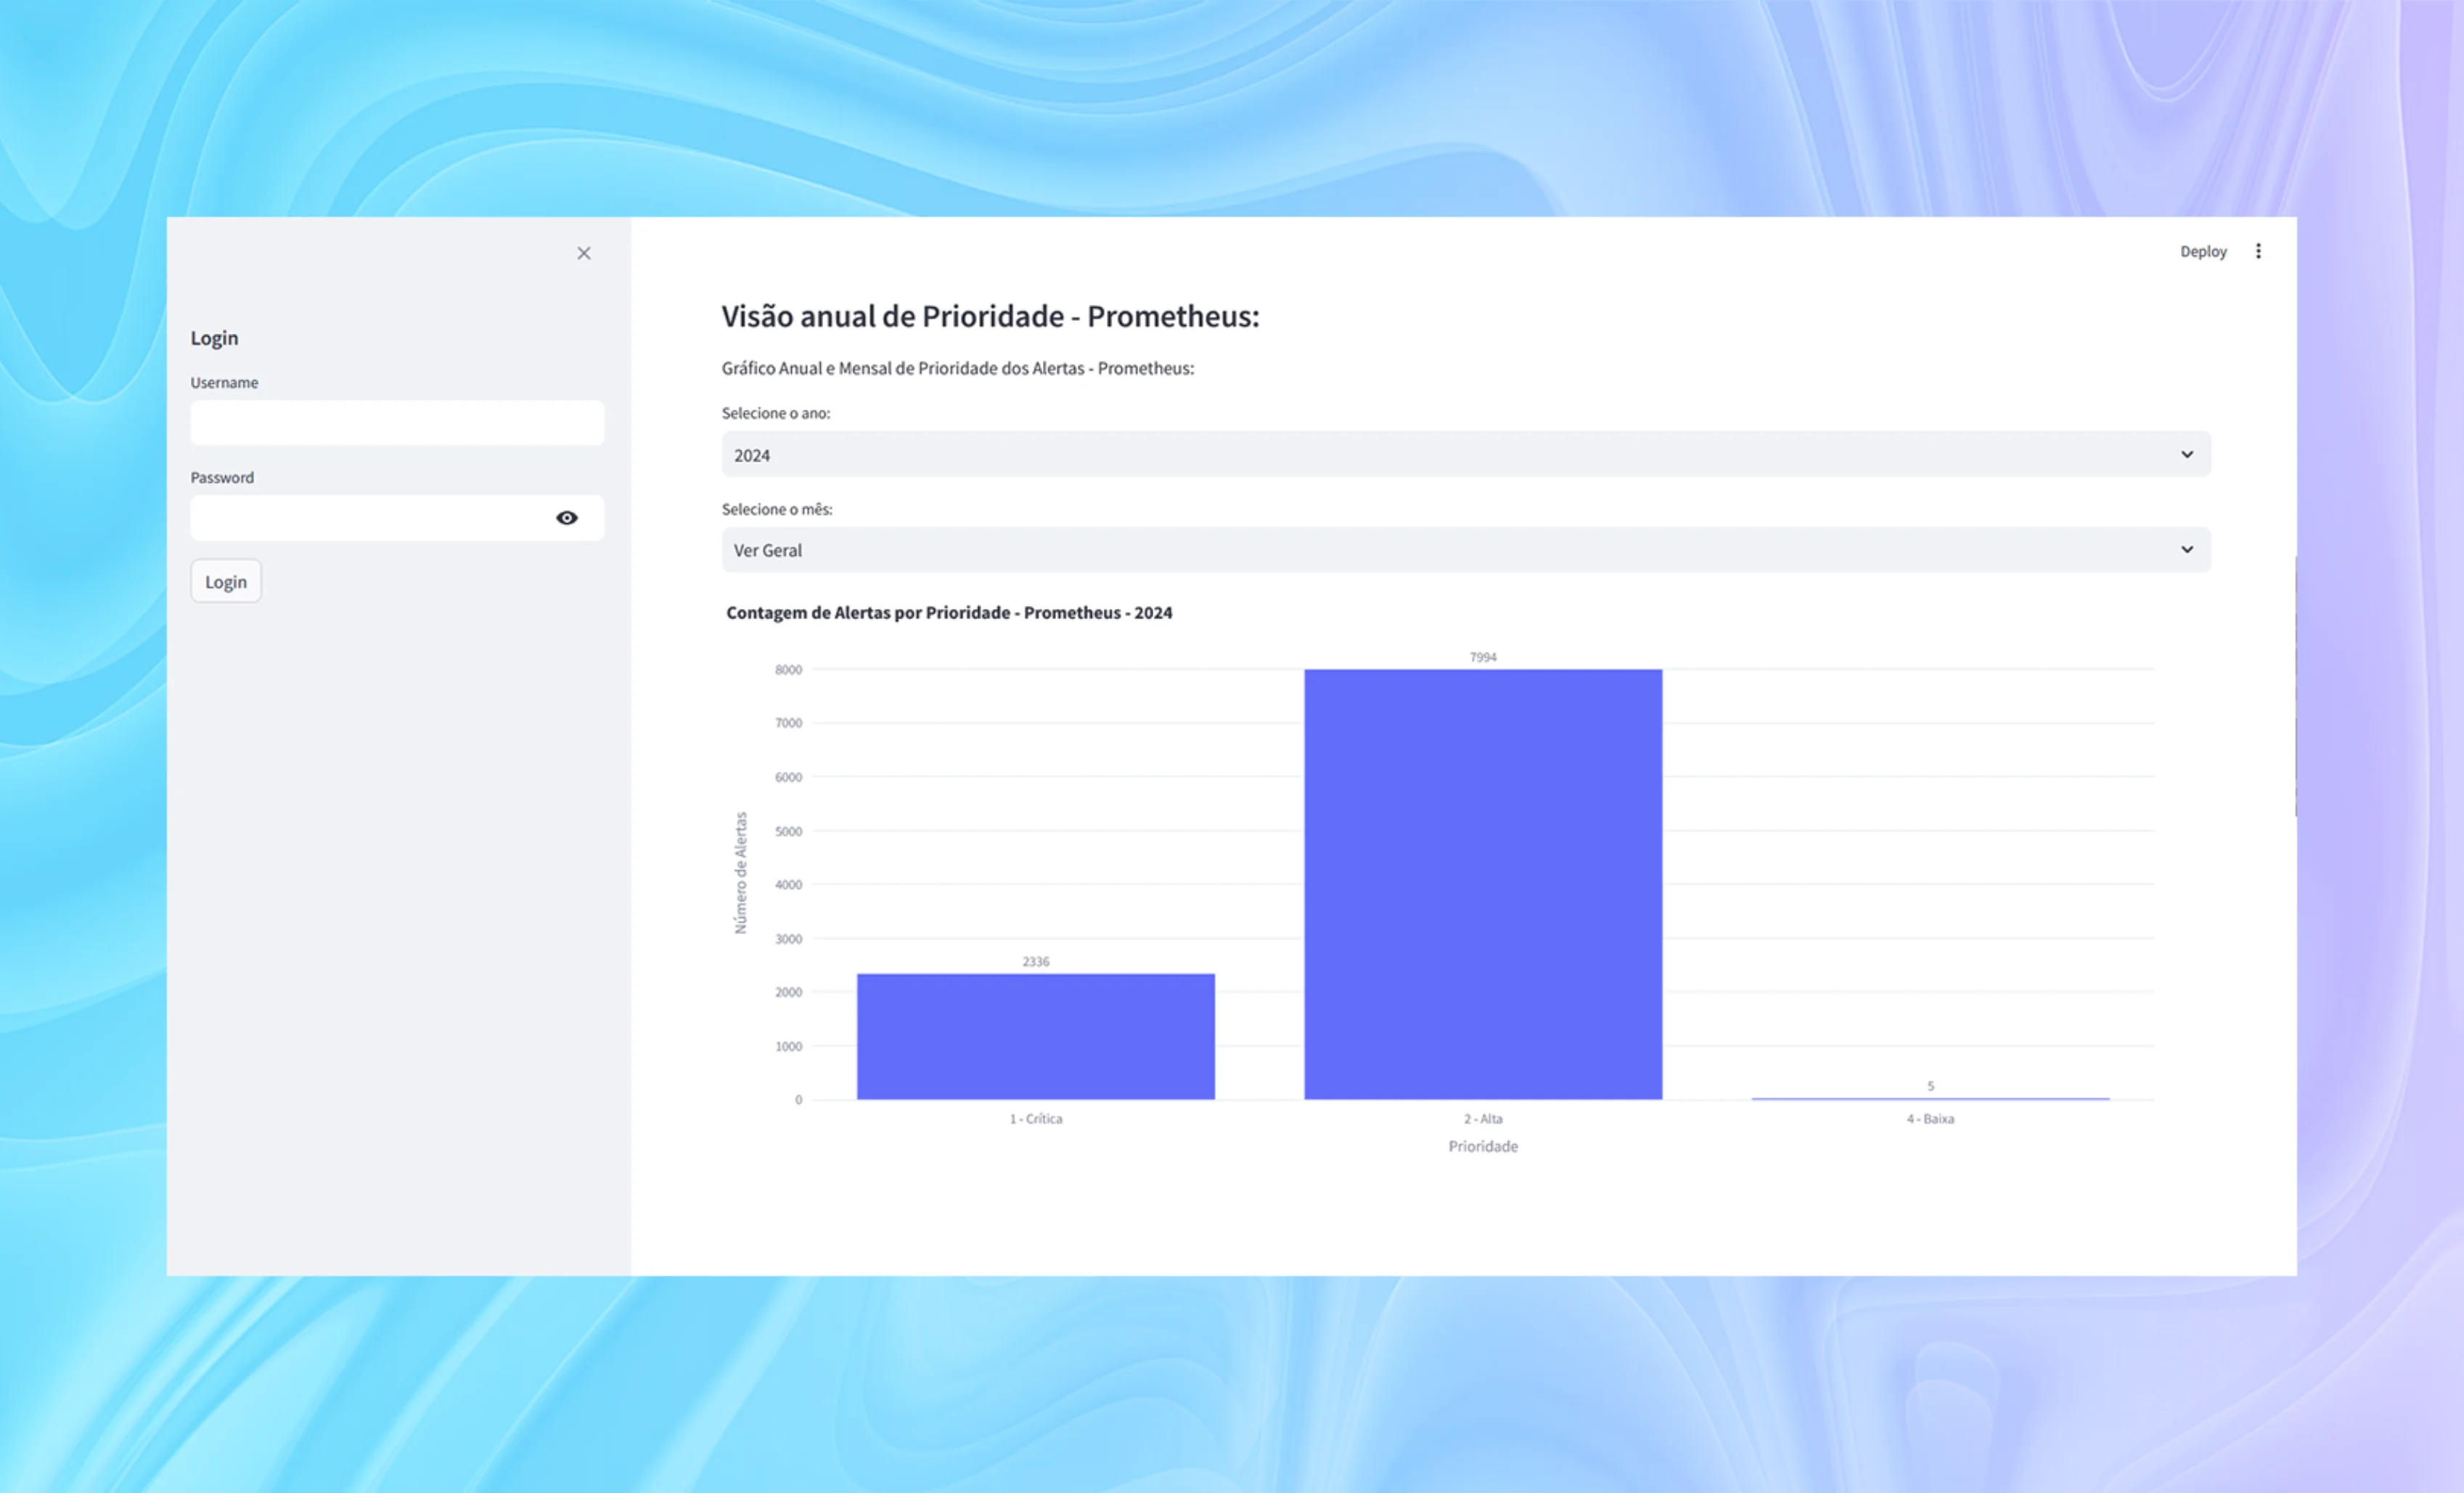The height and width of the screenshot is (1493, 2464).
Task: Click the Prioridade x-axis title
Action: pyautogui.click(x=1483, y=1146)
